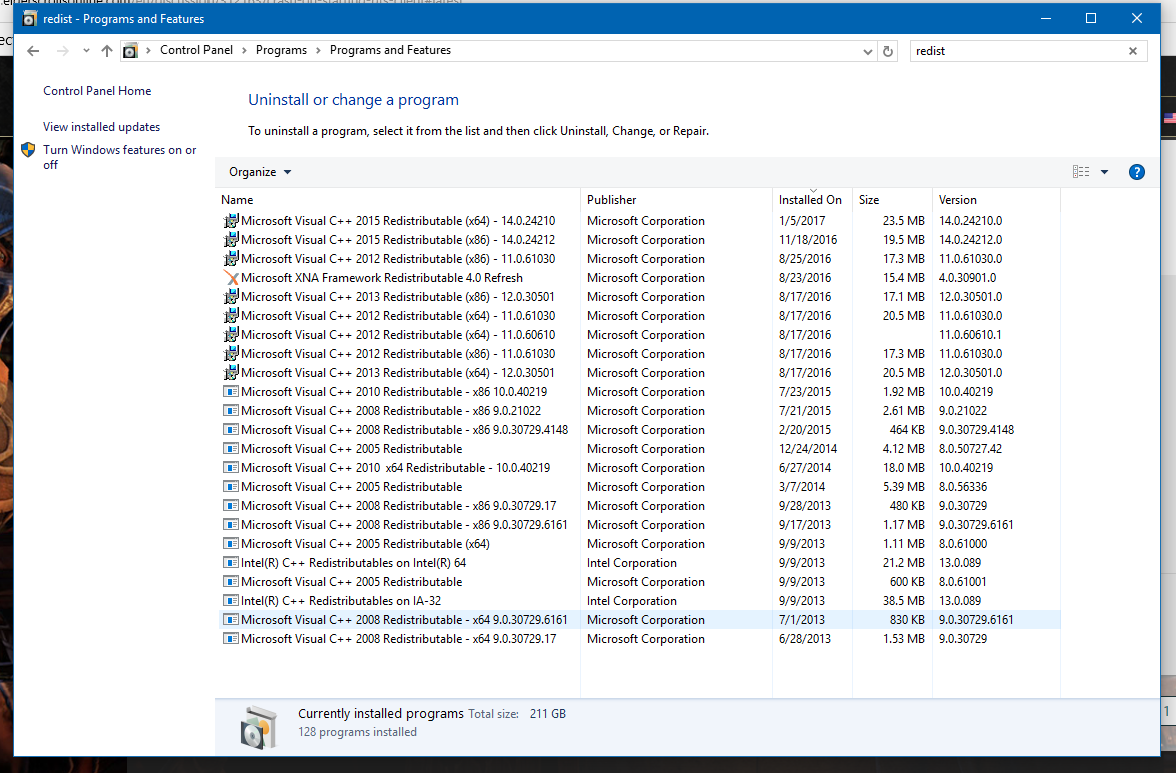Click icon of Visual C++ 2008 x64 9.0.30729.17
1176x773 pixels.
pyautogui.click(x=231, y=639)
